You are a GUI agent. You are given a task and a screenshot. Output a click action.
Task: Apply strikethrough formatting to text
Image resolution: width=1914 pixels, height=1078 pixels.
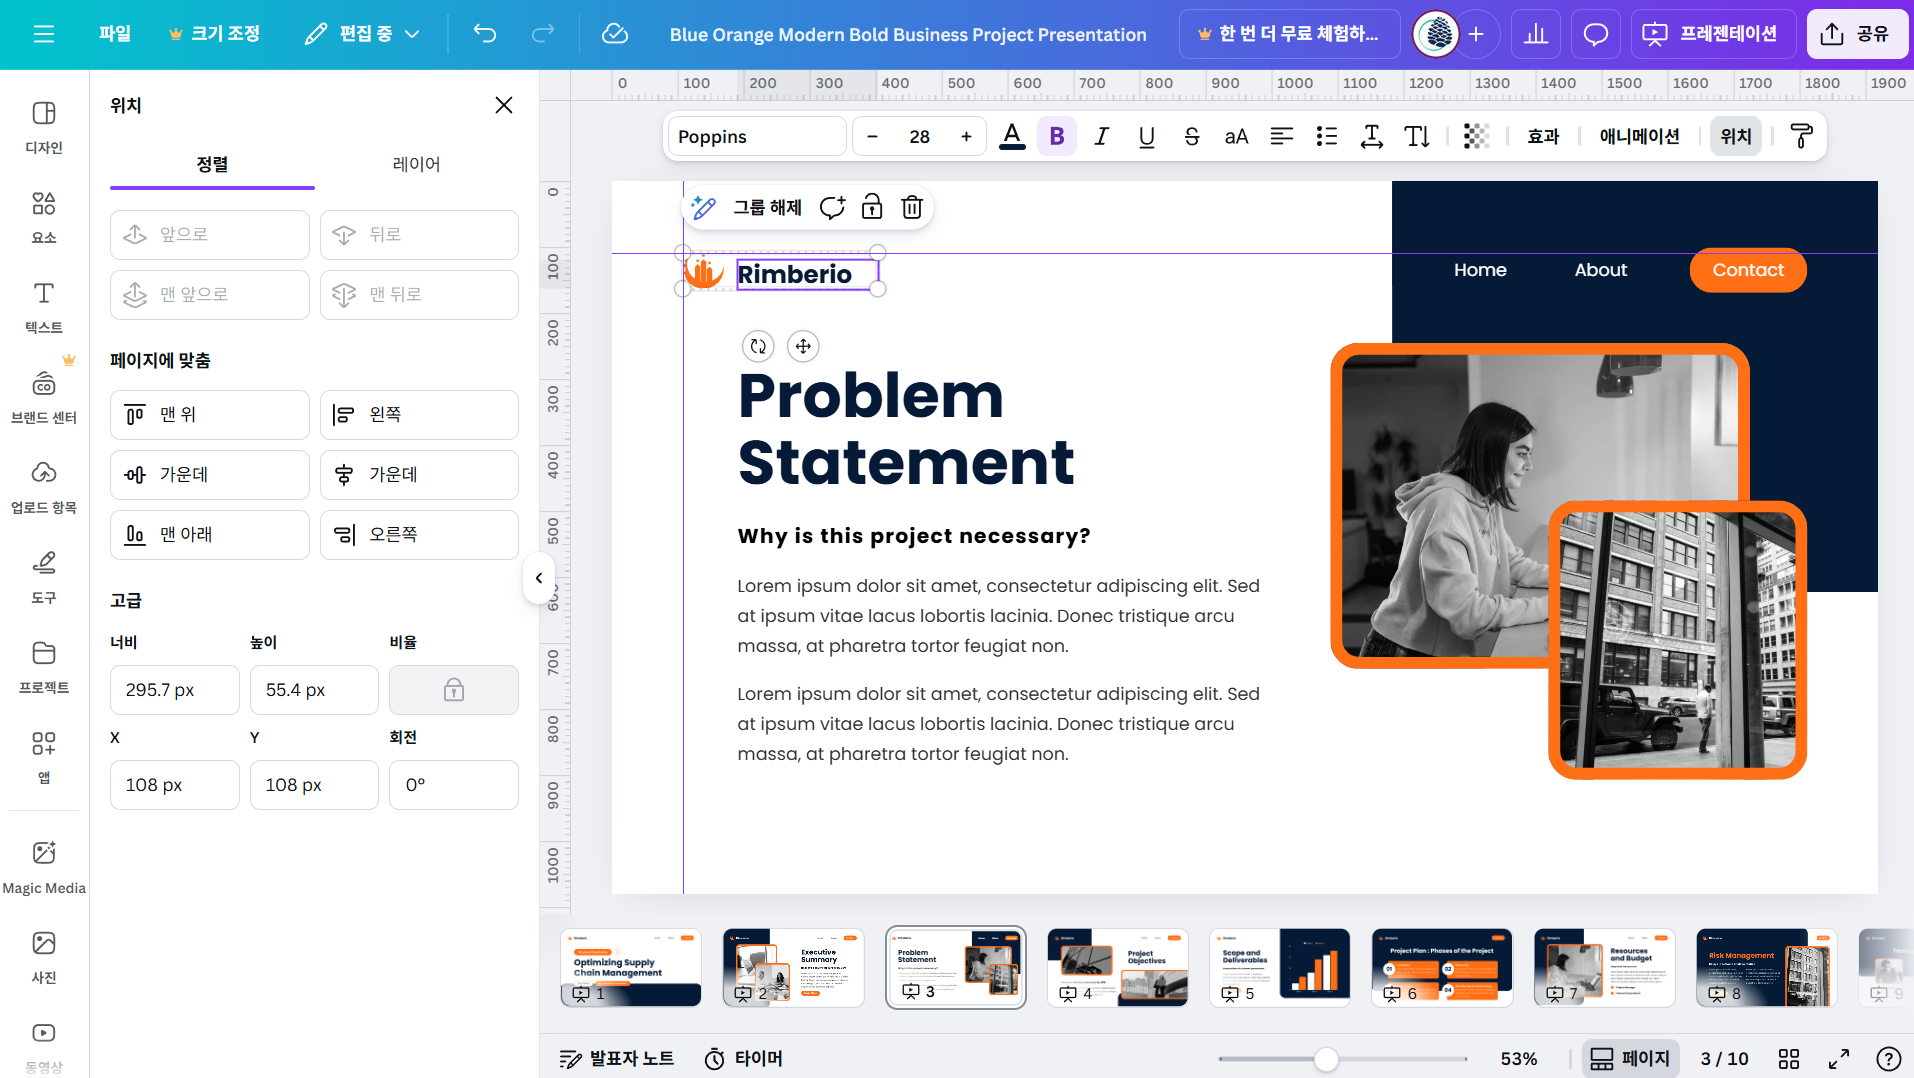point(1191,137)
